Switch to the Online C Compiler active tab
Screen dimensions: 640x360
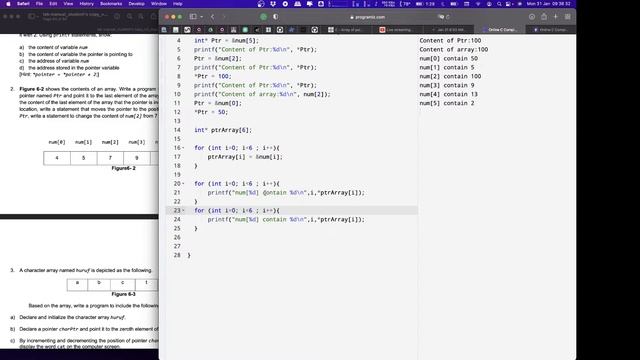click(500, 30)
